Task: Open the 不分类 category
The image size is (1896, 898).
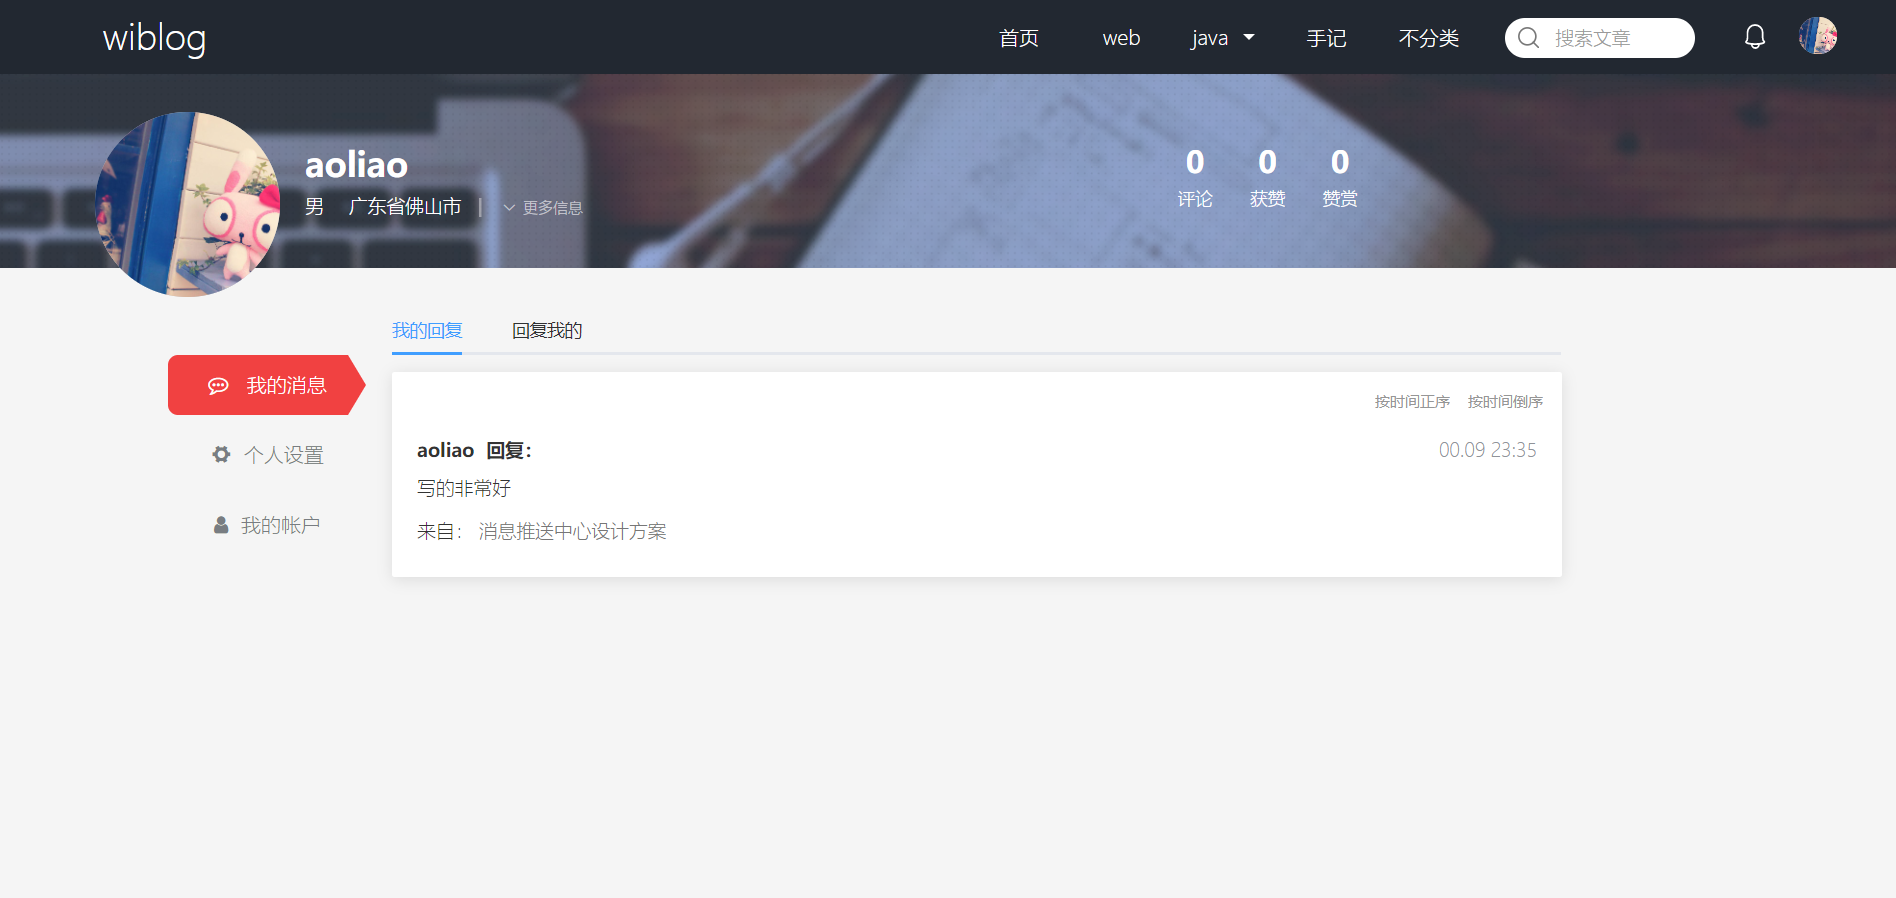Action: tap(1429, 38)
